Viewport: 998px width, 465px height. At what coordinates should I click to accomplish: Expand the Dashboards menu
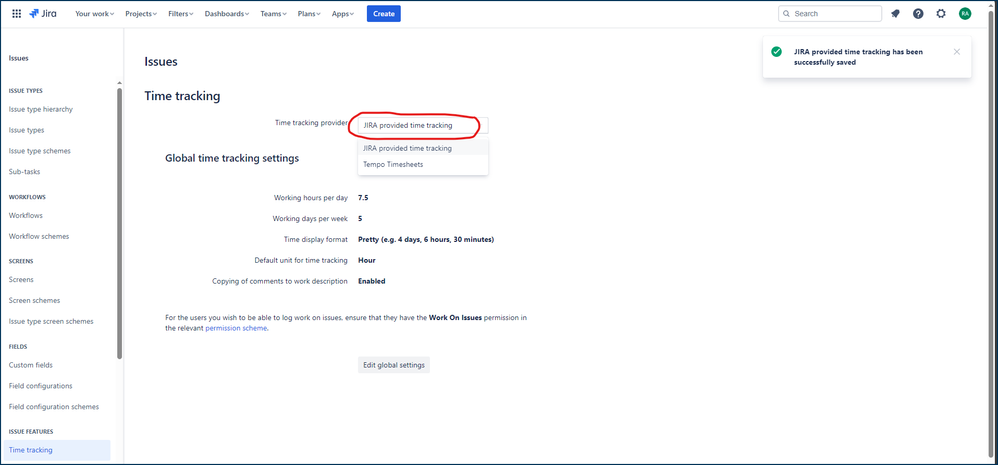tap(227, 13)
